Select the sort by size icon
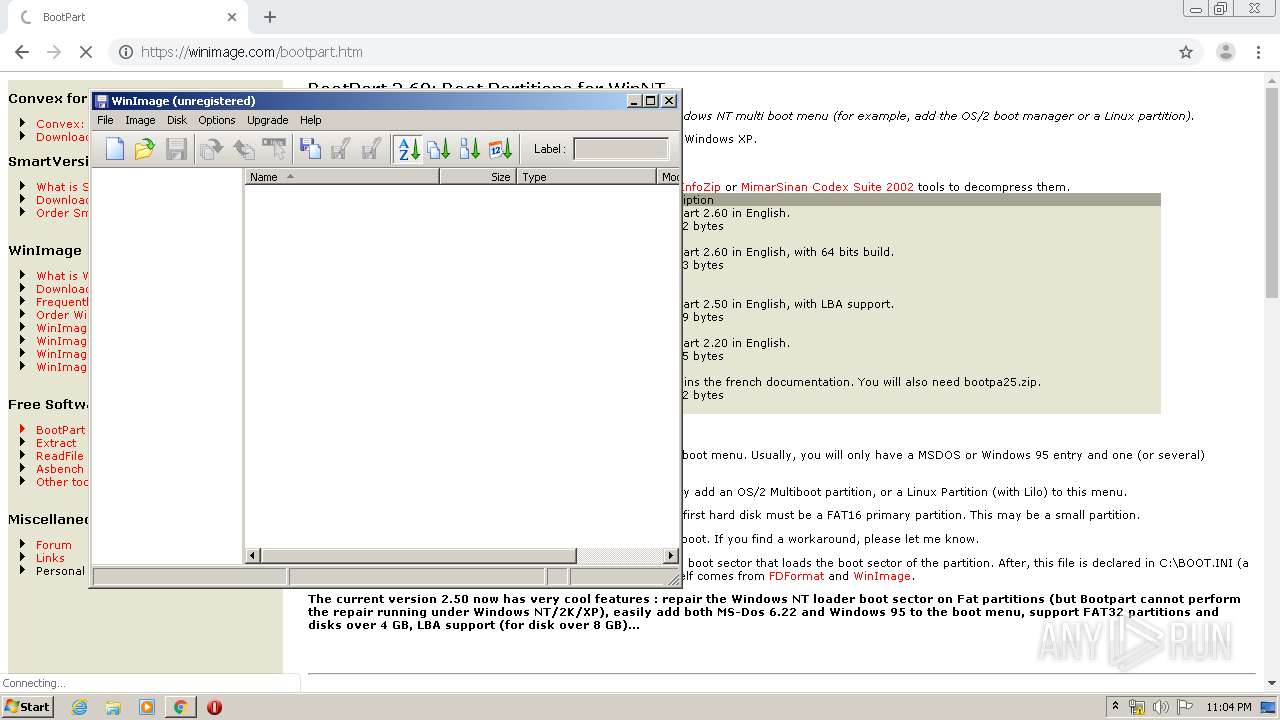Viewport: 1280px width, 720px height. [439, 149]
